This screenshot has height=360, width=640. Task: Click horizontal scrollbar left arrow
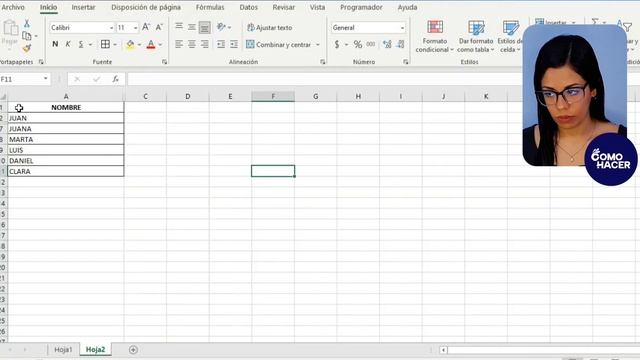(443, 350)
